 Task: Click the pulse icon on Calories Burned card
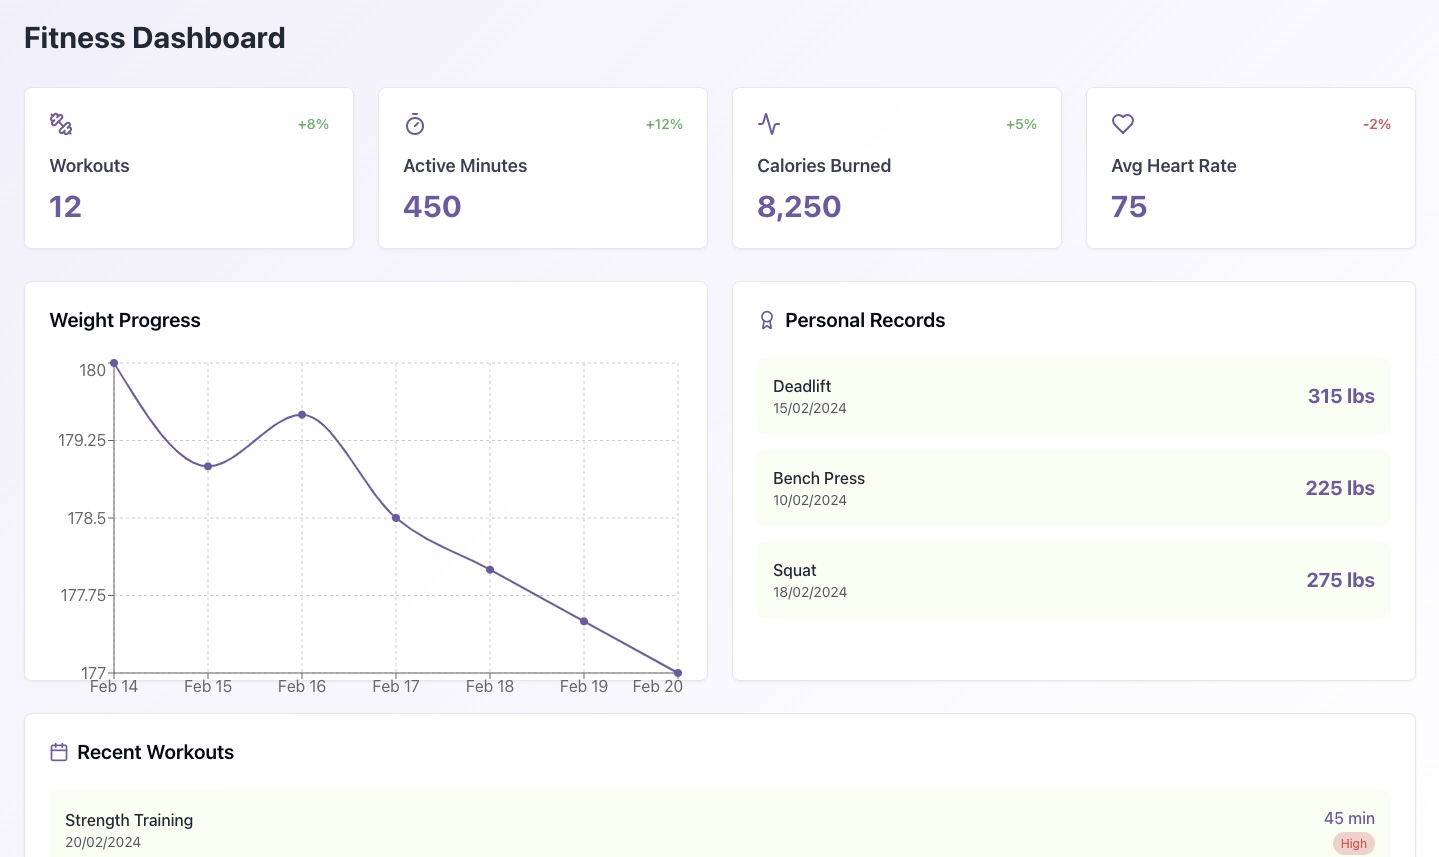click(x=768, y=124)
